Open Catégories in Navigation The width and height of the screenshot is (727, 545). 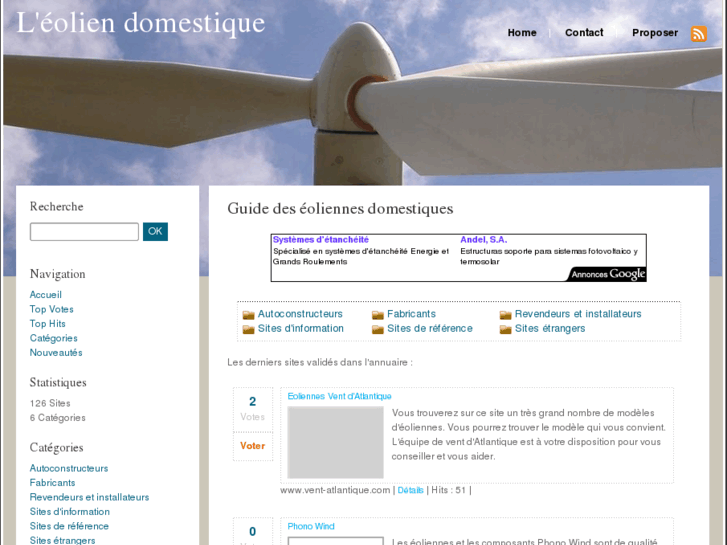pyautogui.click(x=53, y=338)
